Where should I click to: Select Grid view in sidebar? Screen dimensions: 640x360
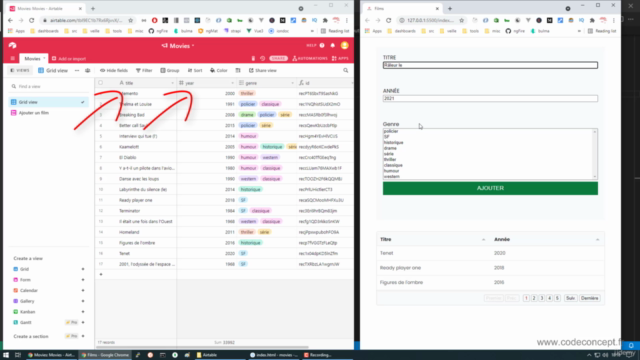49,102
